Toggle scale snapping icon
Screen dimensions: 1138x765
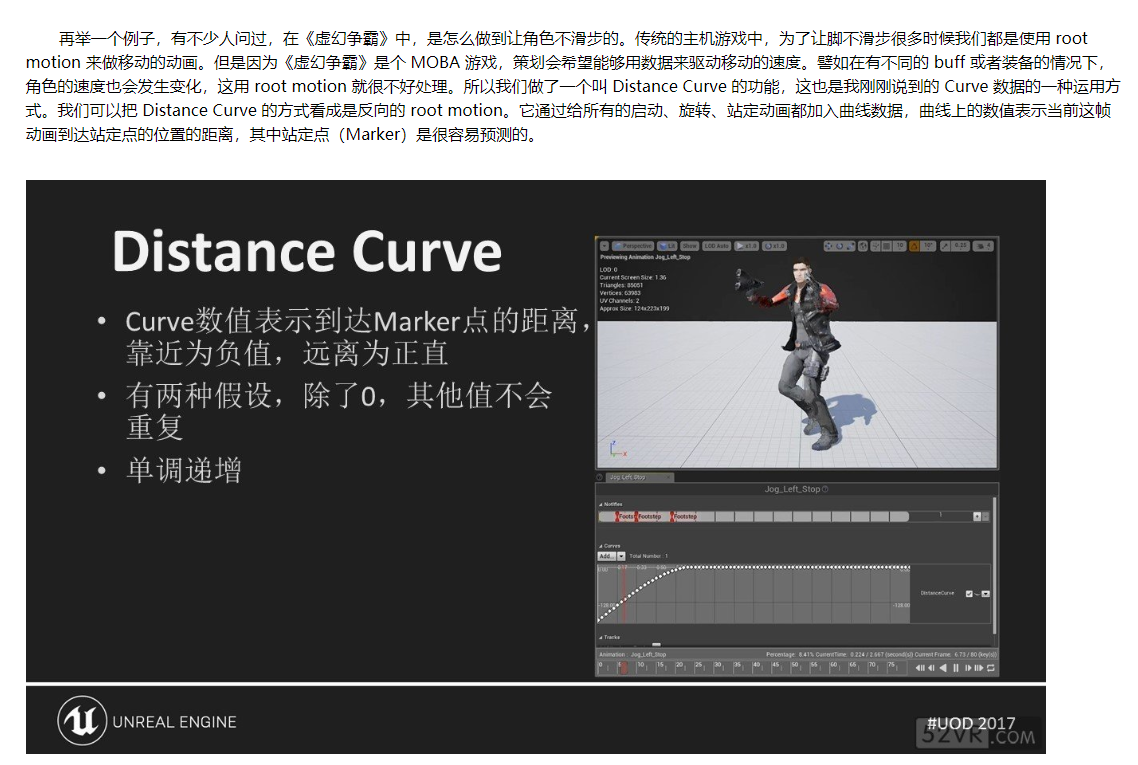pyautogui.click(x=945, y=246)
